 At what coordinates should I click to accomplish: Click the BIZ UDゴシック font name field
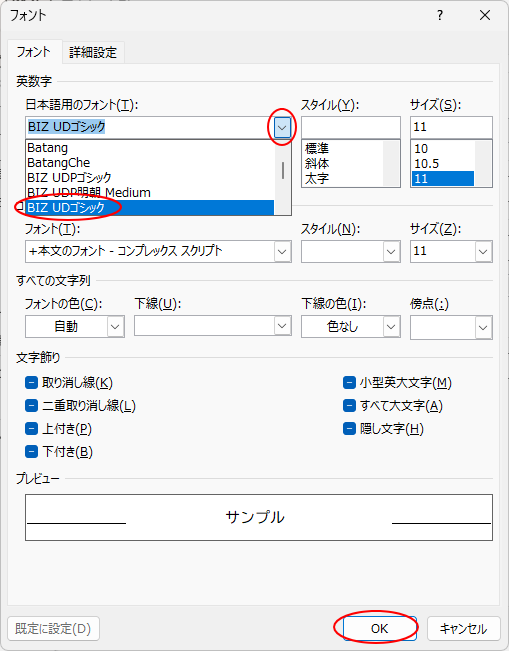click(149, 127)
